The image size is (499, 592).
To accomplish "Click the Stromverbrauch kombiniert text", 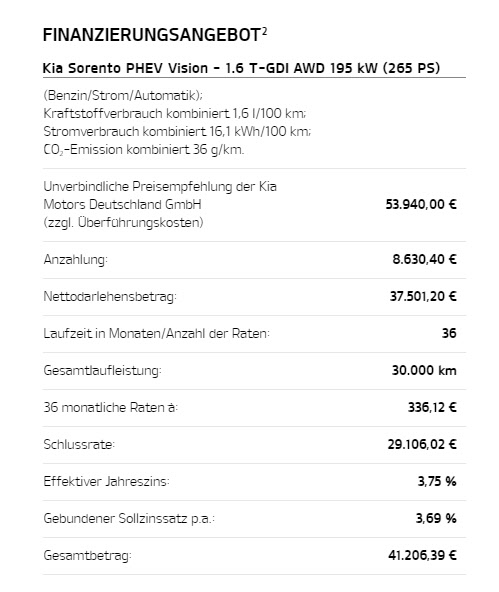I will tap(177, 131).
